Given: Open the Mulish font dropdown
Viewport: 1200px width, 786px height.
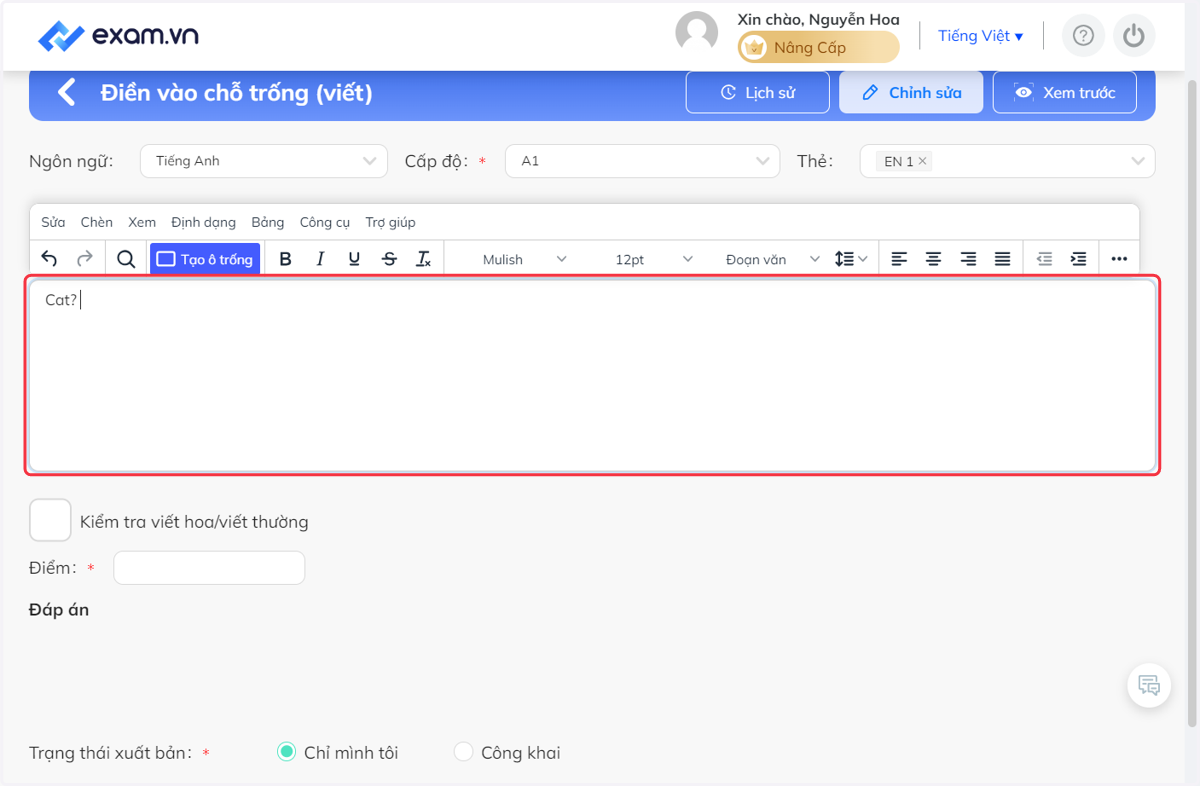Looking at the screenshot, I should [524, 259].
